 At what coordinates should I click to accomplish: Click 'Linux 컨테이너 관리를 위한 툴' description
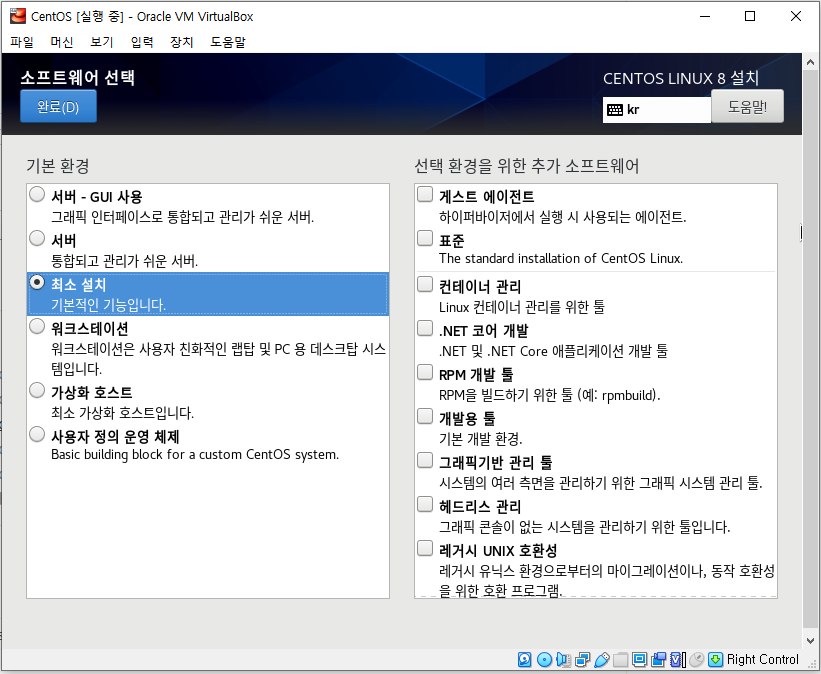click(x=522, y=307)
